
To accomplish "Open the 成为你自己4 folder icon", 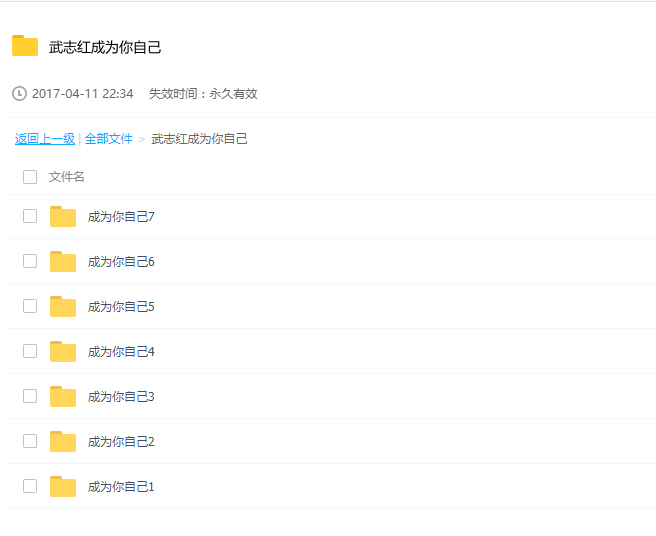I will pyautogui.click(x=63, y=351).
